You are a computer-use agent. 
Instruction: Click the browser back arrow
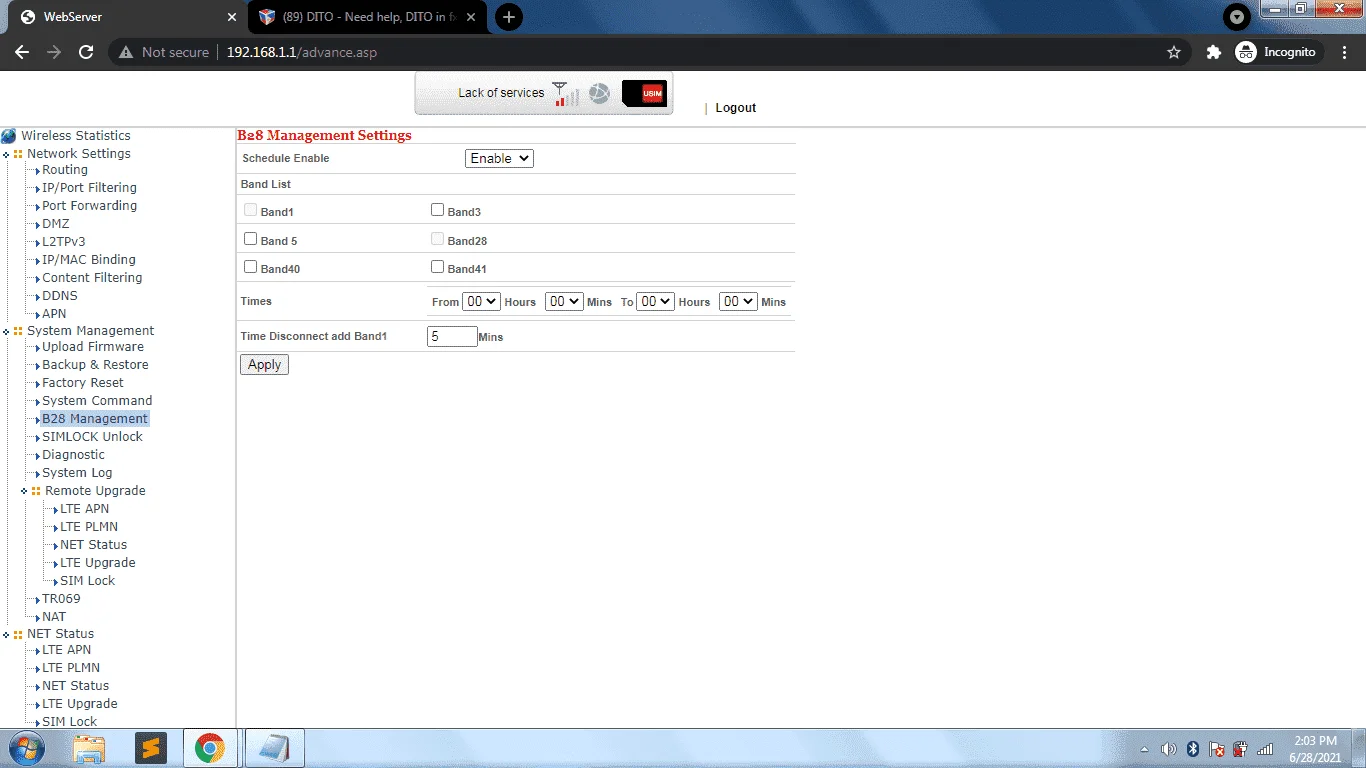22,52
